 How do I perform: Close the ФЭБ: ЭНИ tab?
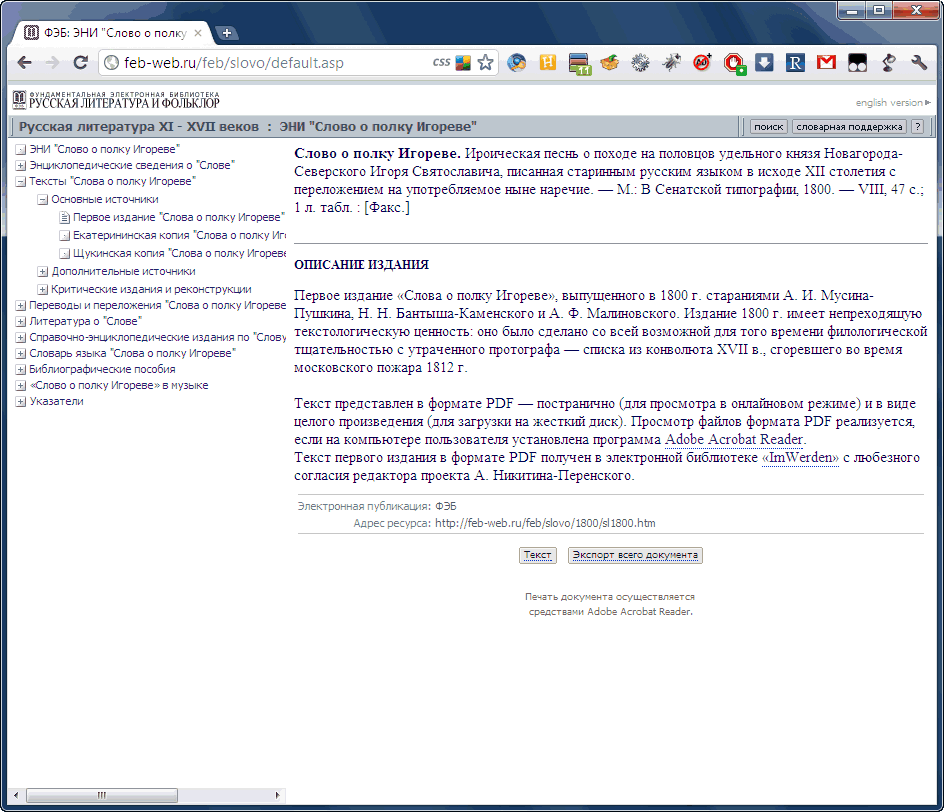[x=197, y=33]
